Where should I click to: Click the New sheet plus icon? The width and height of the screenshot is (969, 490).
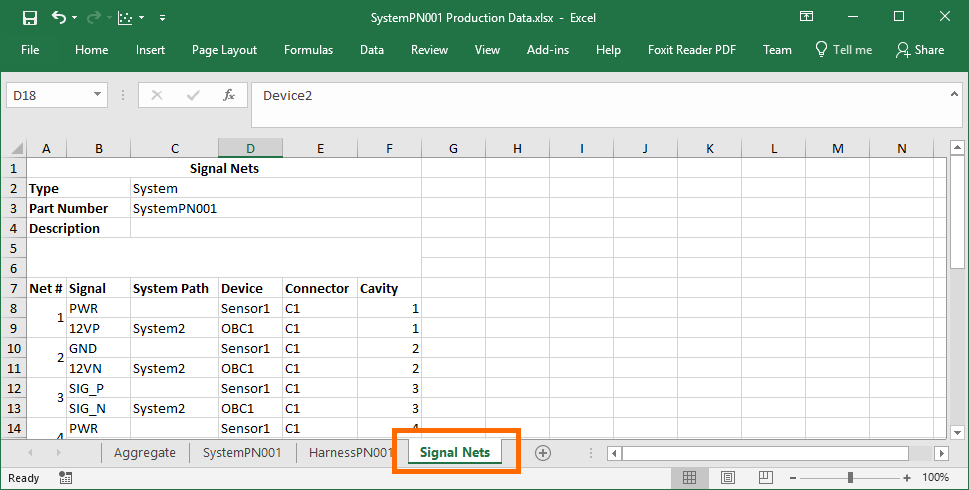coord(542,453)
